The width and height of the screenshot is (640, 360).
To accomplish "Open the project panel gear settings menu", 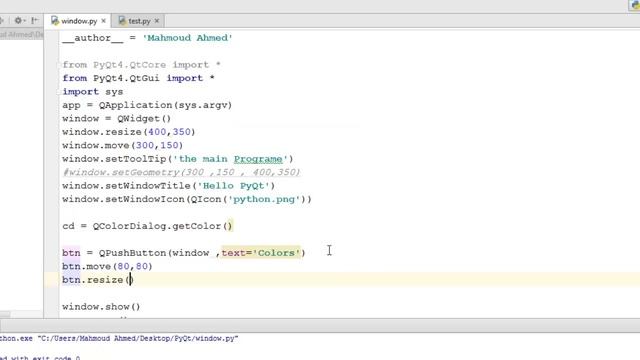I will (19, 20).
